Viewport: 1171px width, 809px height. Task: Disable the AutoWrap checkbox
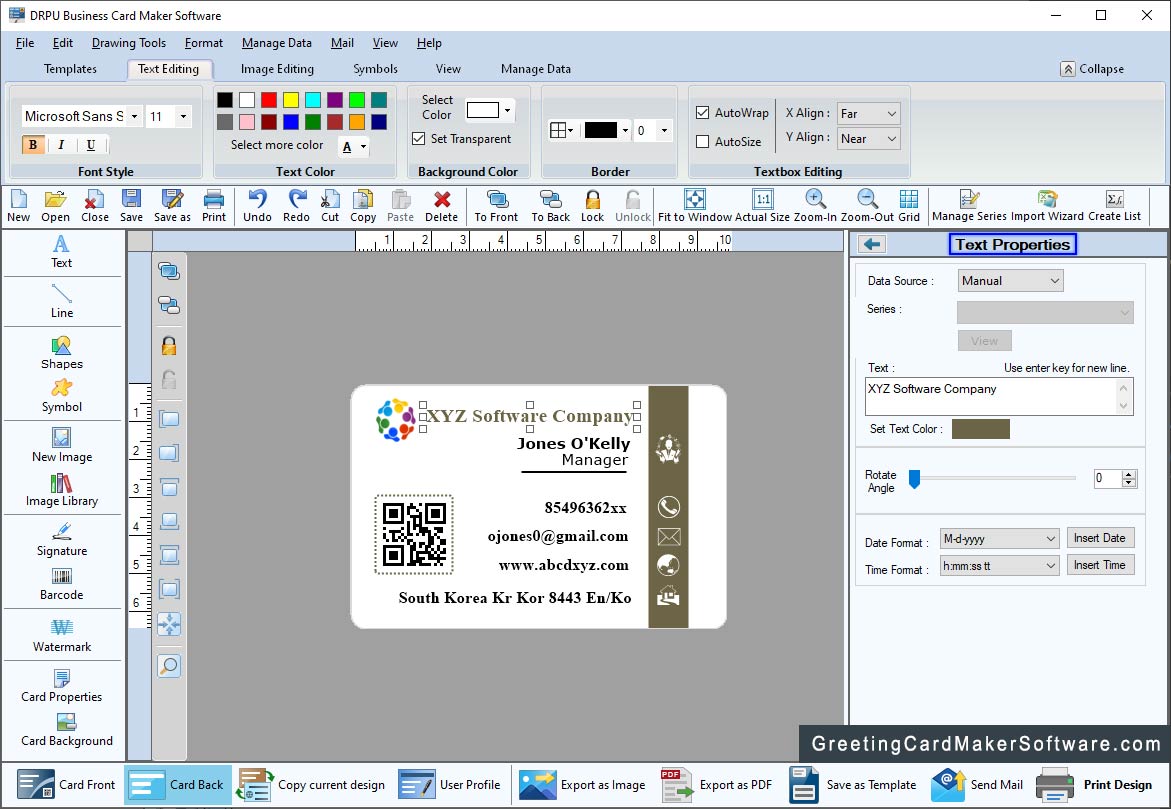[x=702, y=113]
